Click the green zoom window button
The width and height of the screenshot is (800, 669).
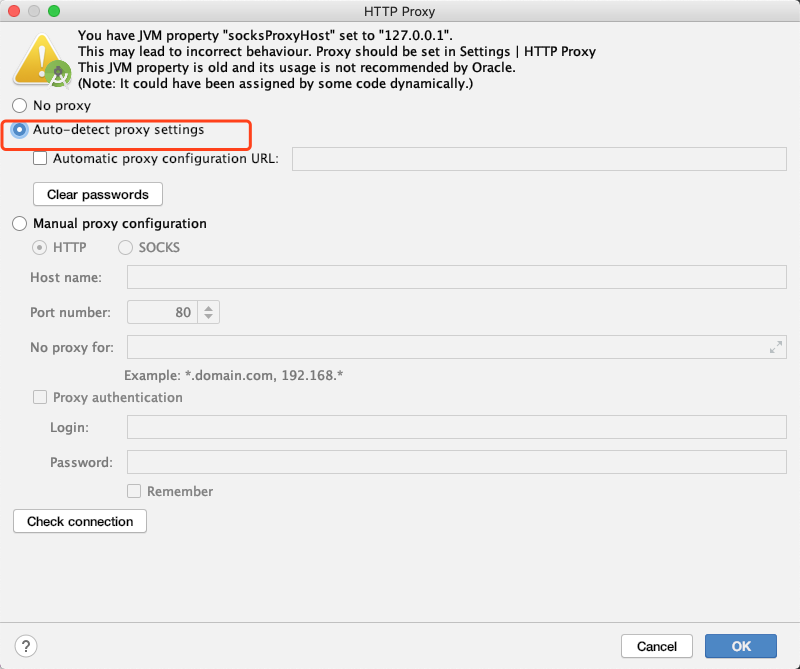point(54,11)
